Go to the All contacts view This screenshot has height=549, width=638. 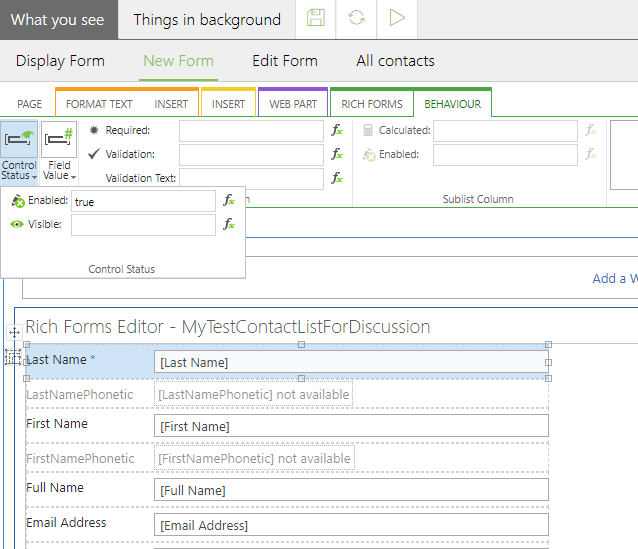coord(395,61)
